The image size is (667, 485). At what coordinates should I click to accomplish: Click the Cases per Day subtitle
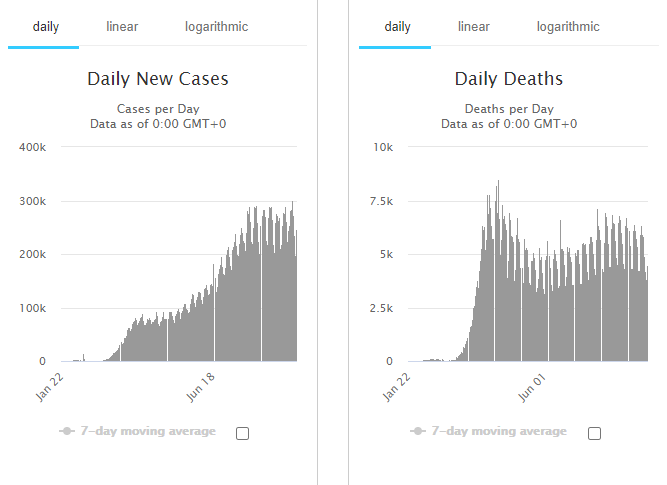(x=158, y=108)
